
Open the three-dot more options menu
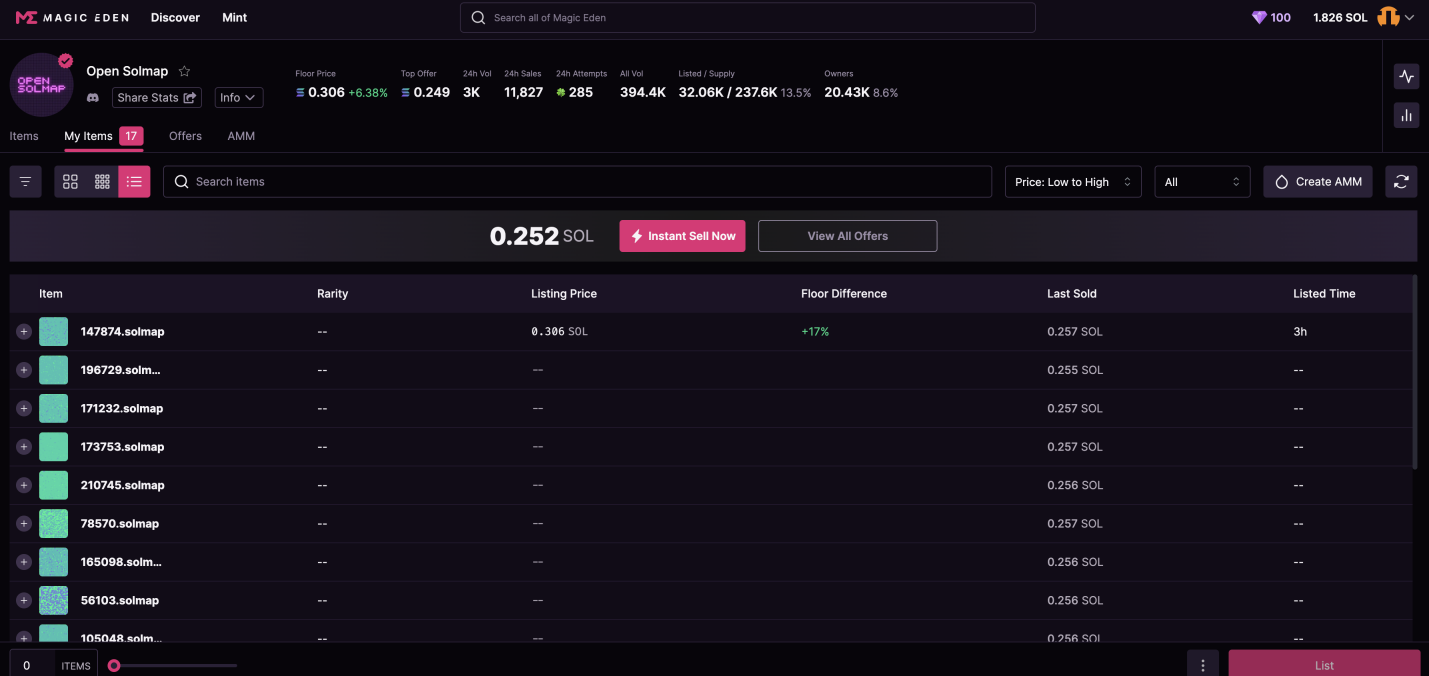point(1202,665)
